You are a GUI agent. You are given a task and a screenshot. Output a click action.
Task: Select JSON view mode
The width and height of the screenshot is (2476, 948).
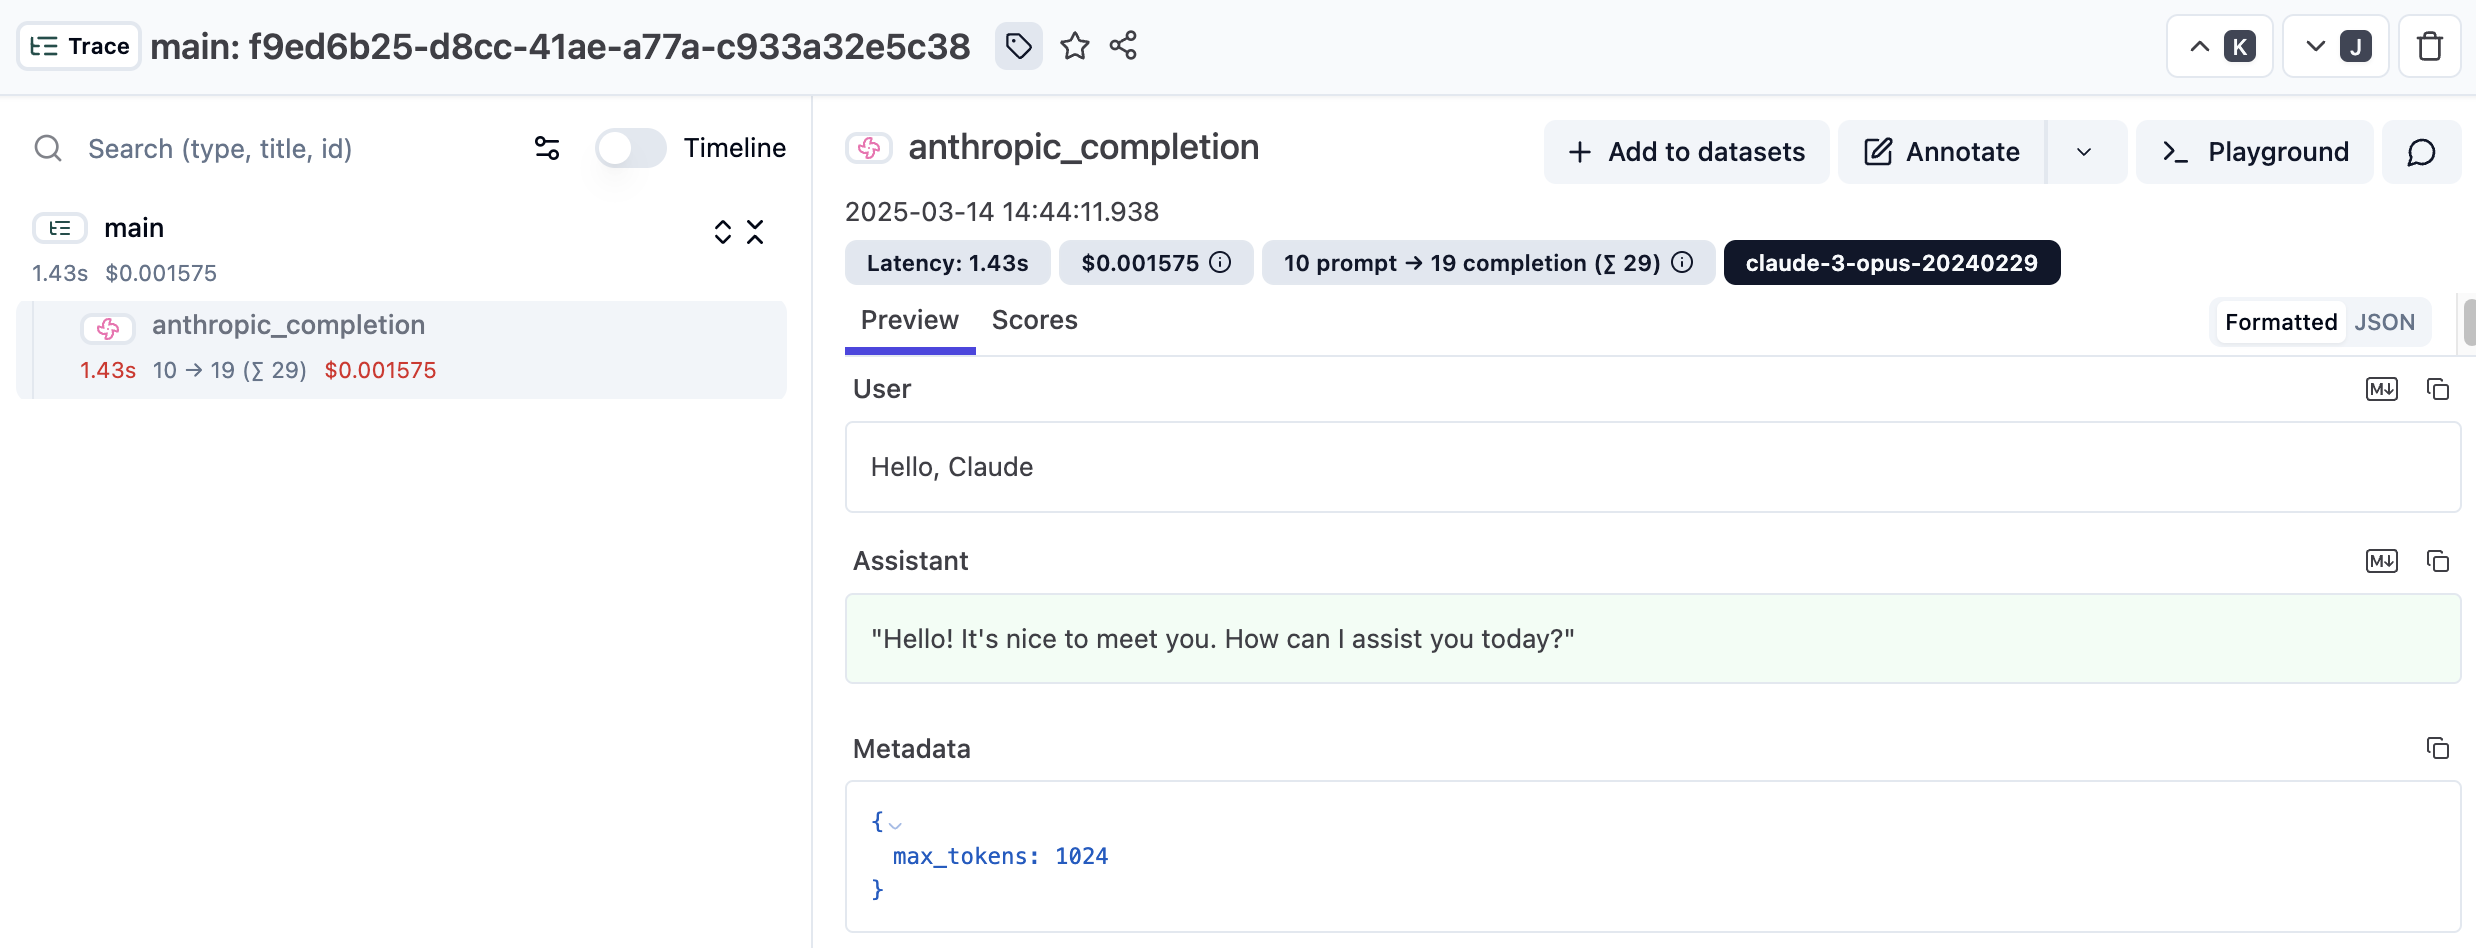[x=2385, y=322]
